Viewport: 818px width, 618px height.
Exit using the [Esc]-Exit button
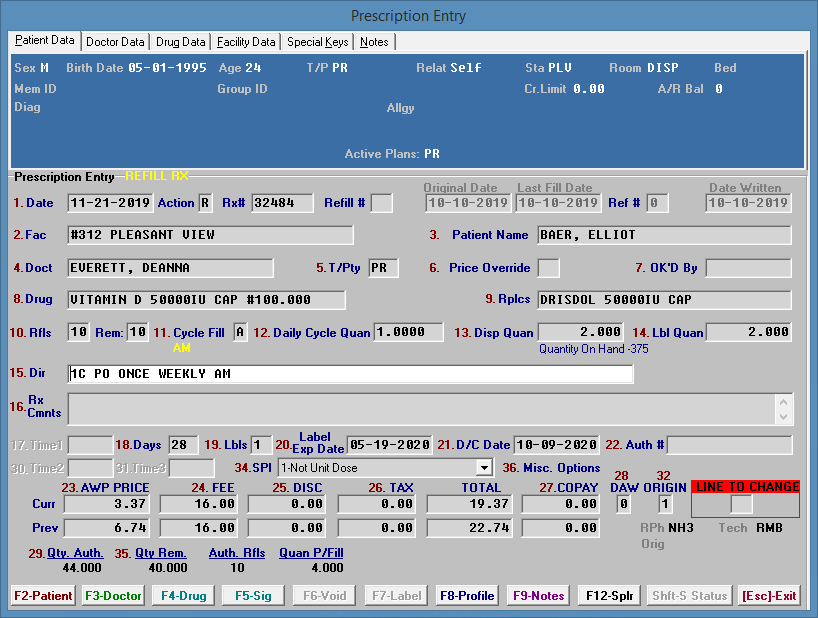tap(769, 595)
